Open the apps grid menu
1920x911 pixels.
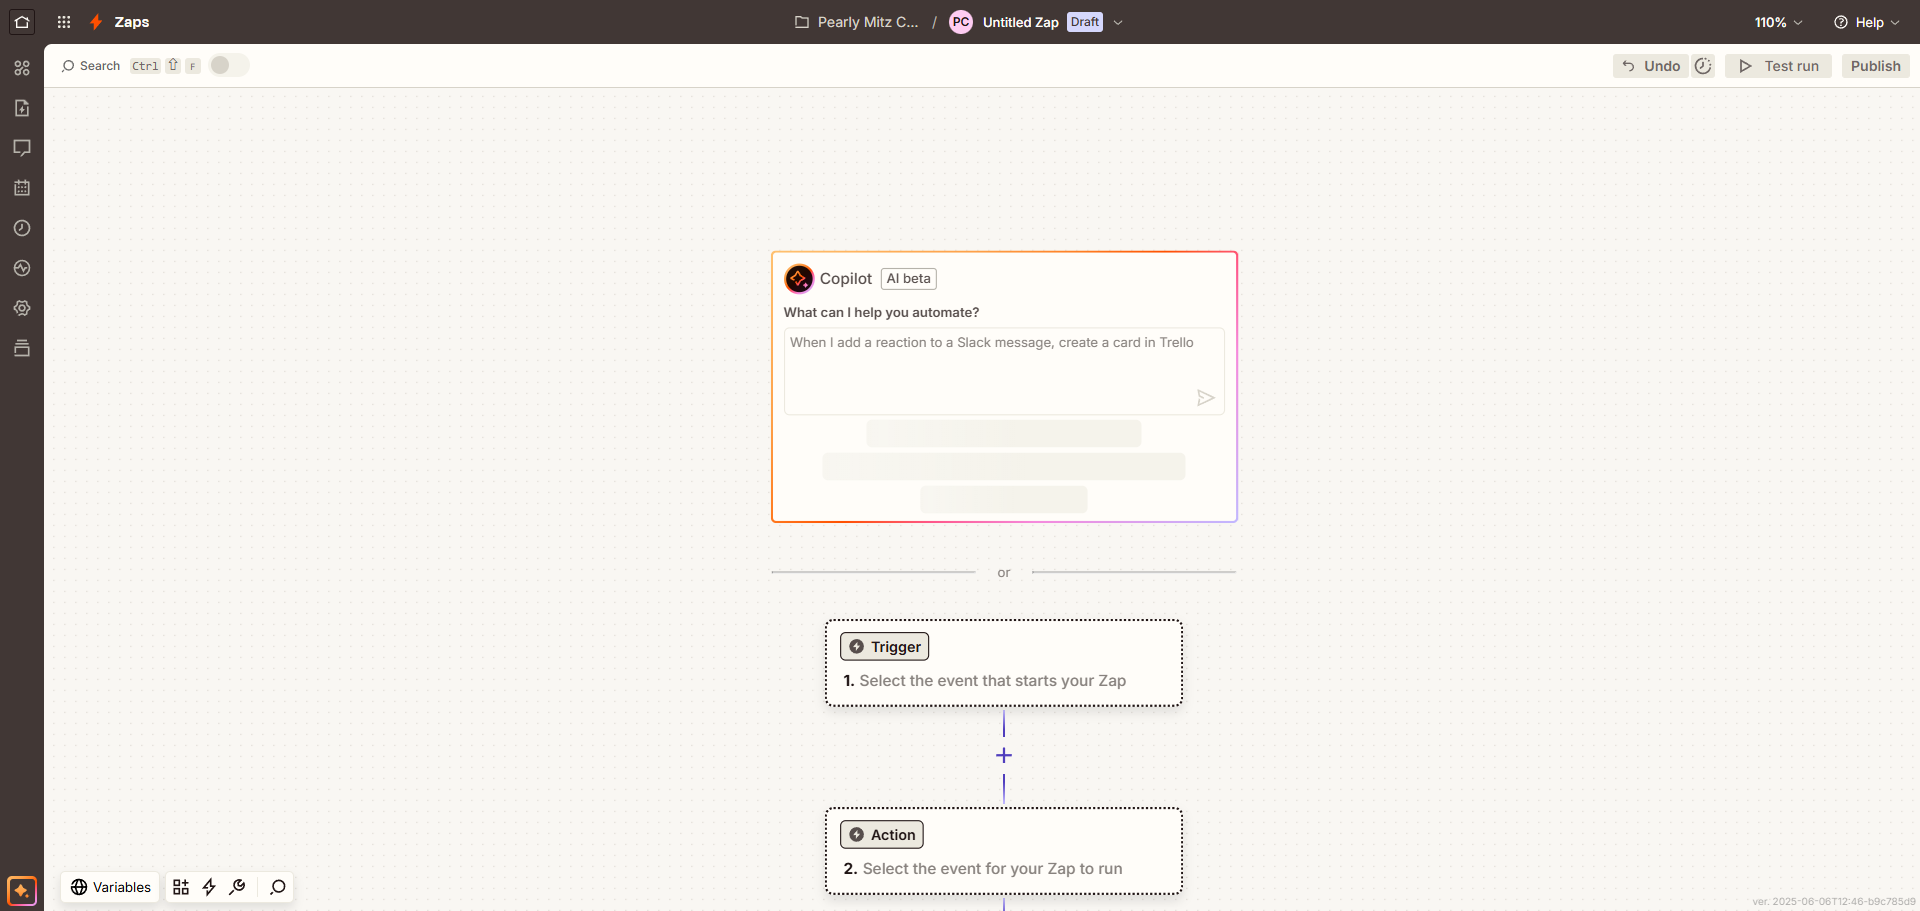point(64,22)
